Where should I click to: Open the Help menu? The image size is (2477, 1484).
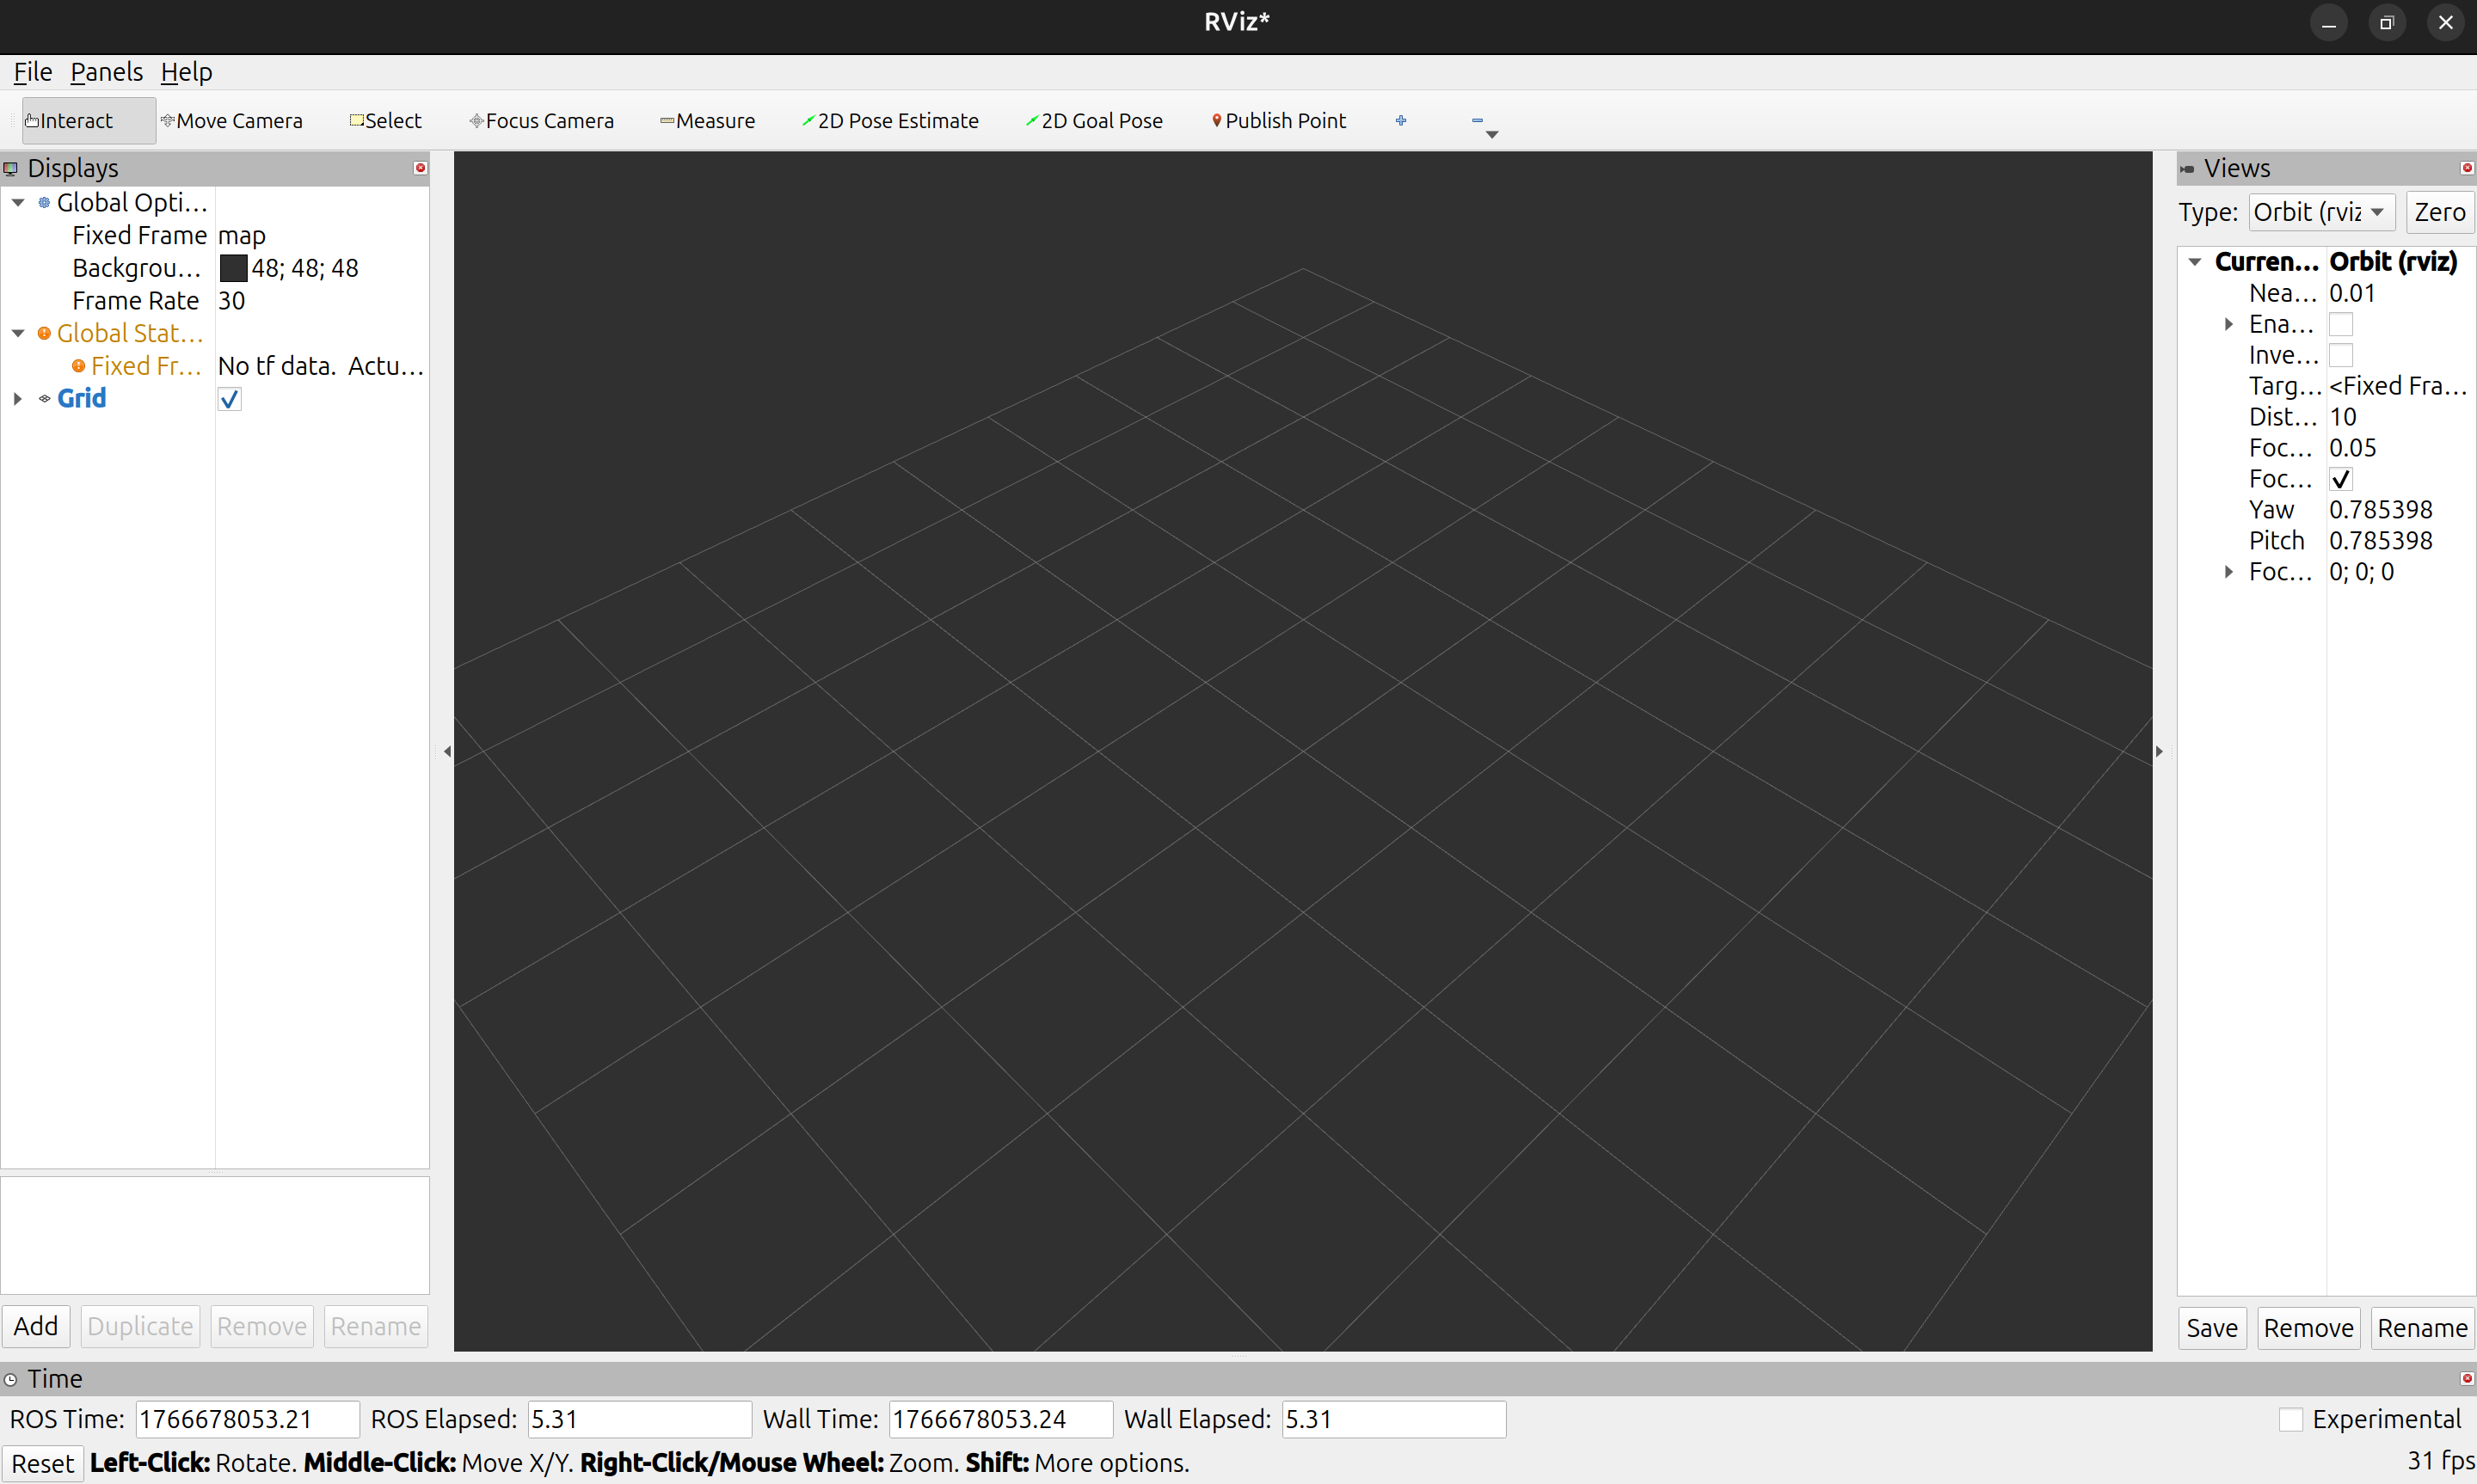pyautogui.click(x=186, y=72)
